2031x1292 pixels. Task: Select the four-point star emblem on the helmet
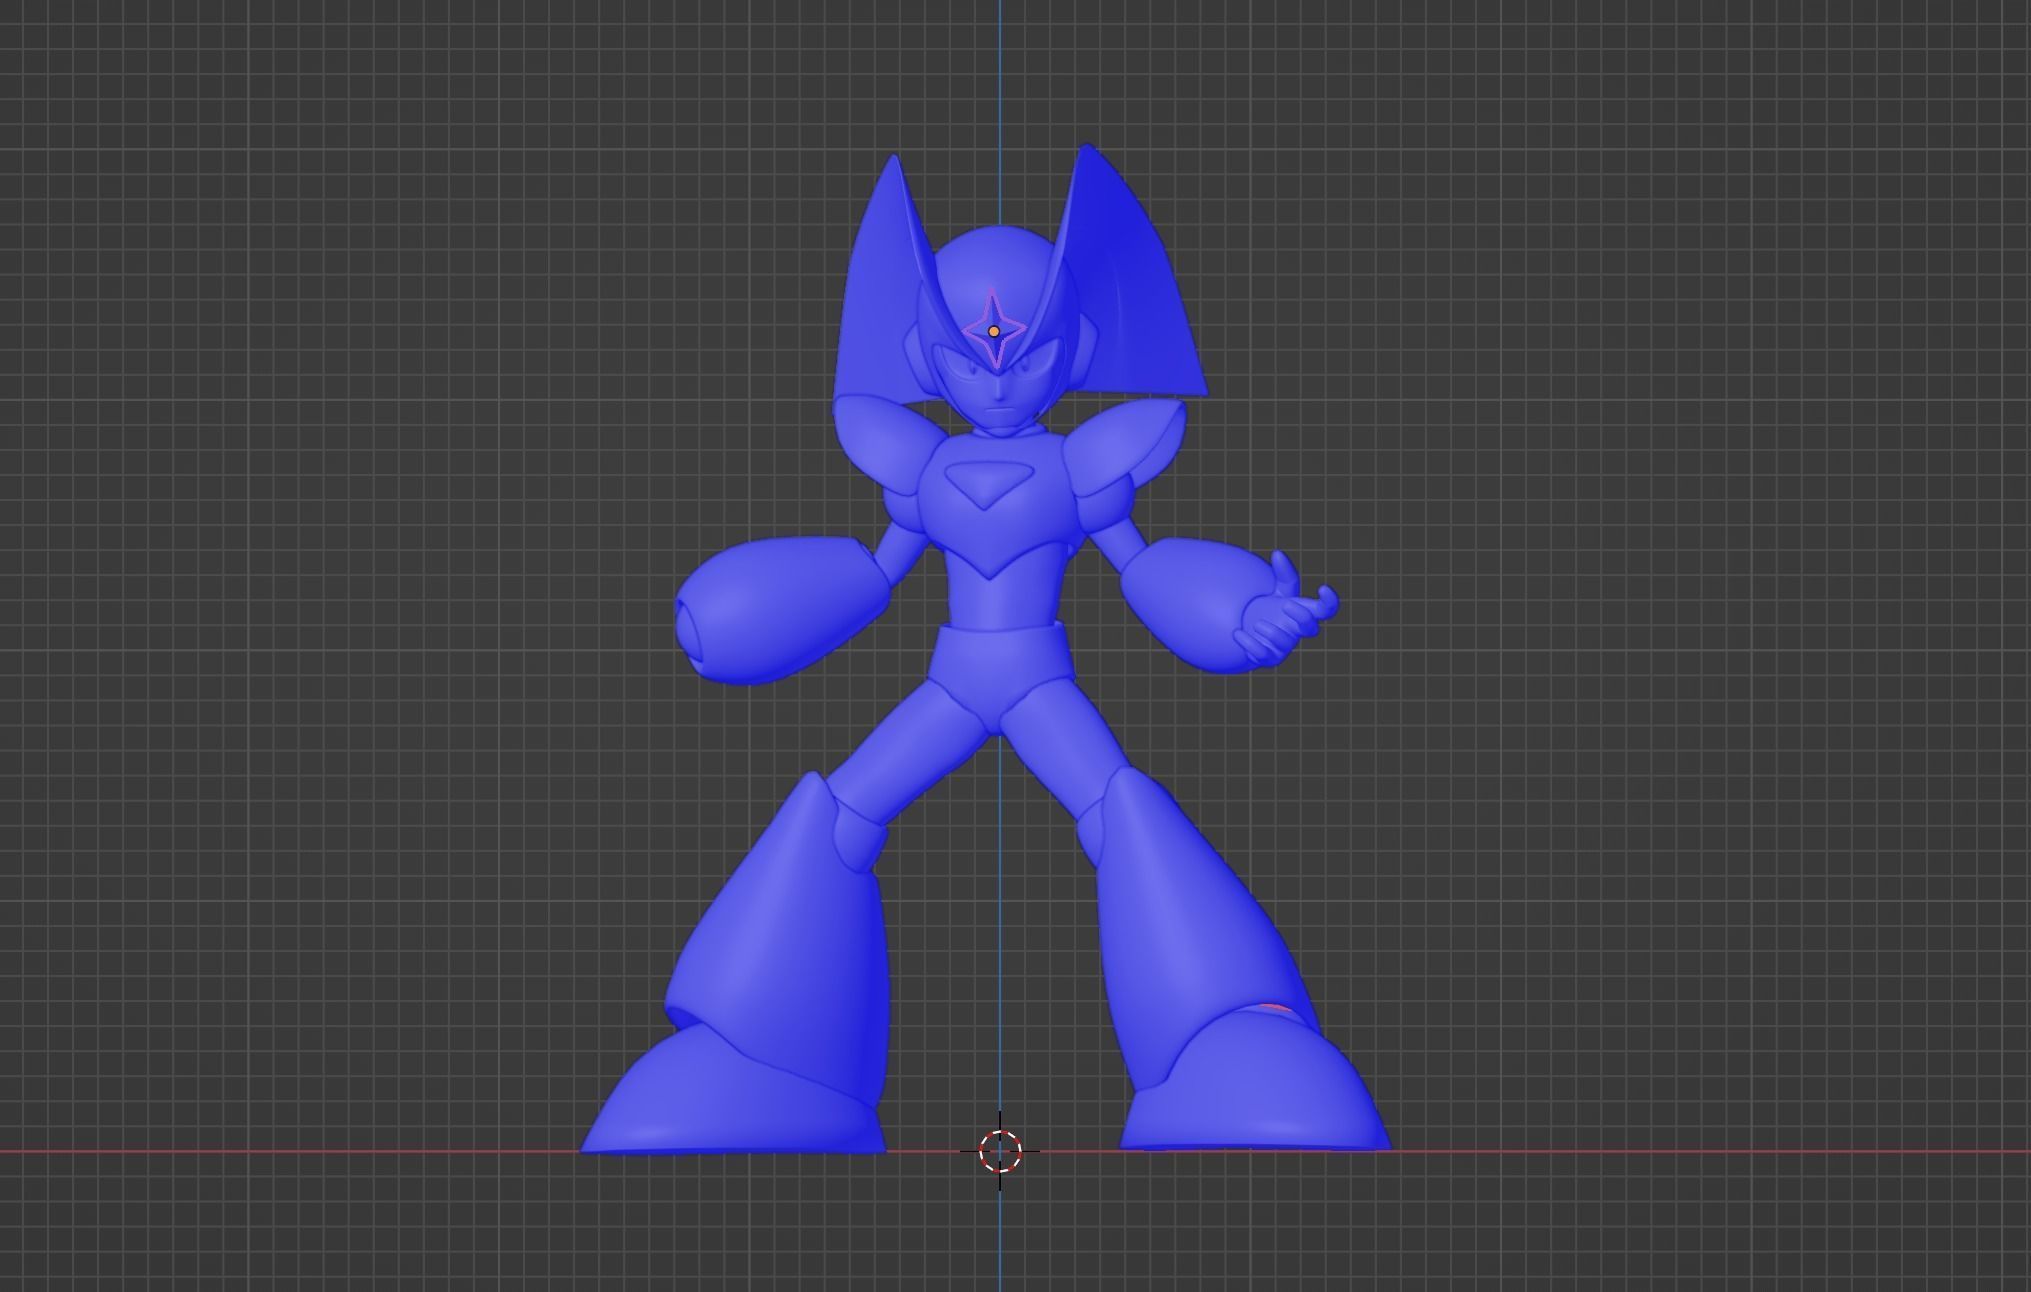tap(994, 328)
